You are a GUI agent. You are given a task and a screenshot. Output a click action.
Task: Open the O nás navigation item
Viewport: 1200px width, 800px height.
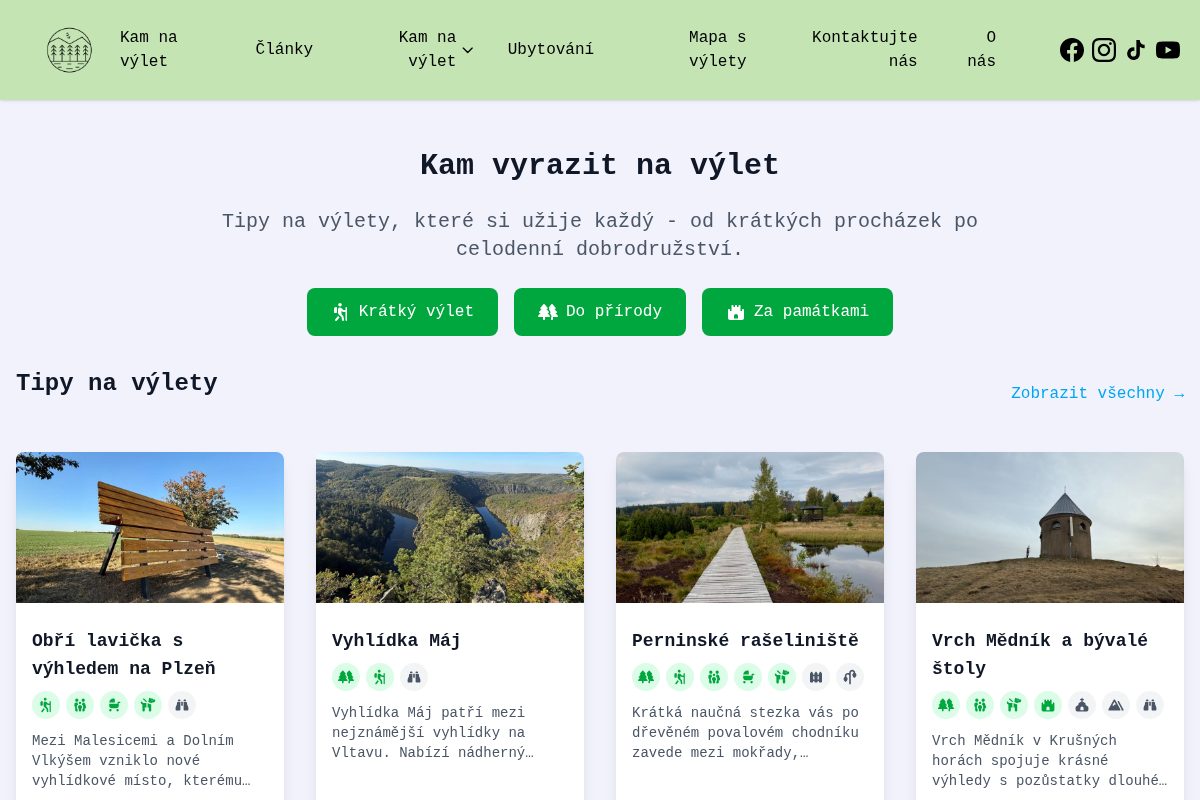pos(981,50)
